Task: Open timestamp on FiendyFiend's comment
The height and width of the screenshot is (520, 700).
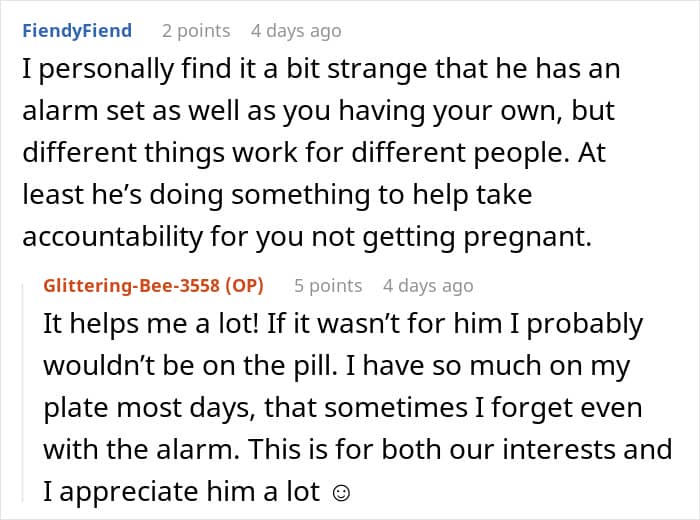Action: click(x=296, y=31)
